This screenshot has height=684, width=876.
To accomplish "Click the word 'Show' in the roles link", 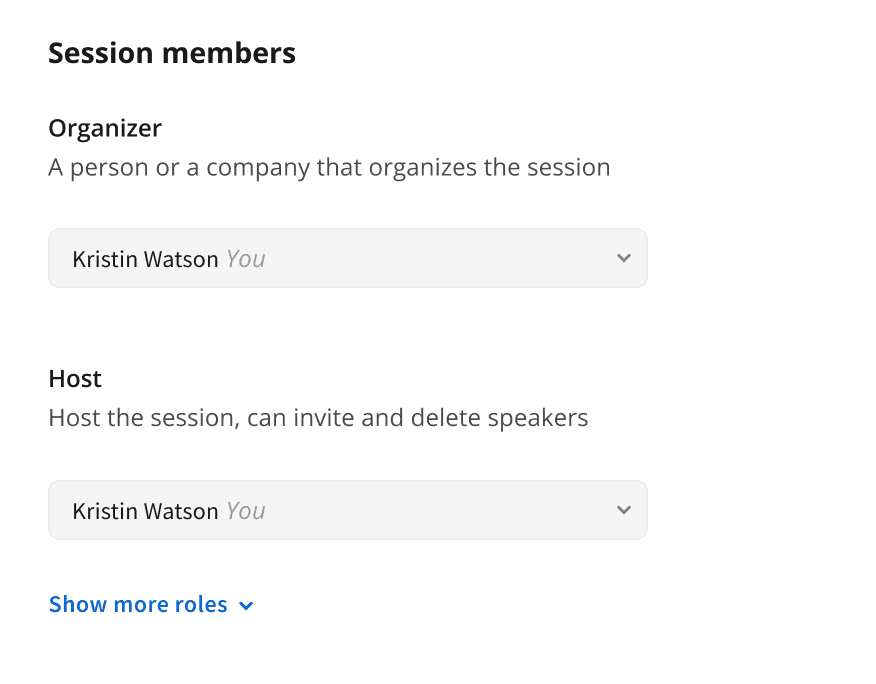I will 76,605.
